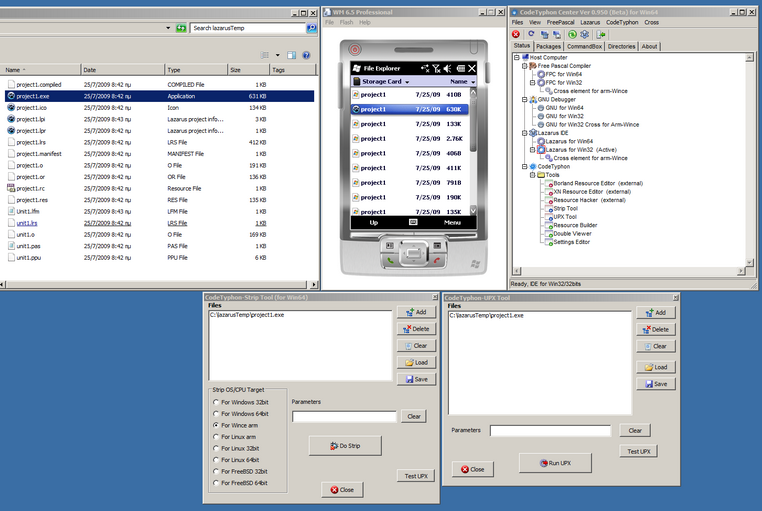Viewport: 762px width, 511px height.
Task: Click the Do Strip button
Action: pyautogui.click(x=345, y=445)
